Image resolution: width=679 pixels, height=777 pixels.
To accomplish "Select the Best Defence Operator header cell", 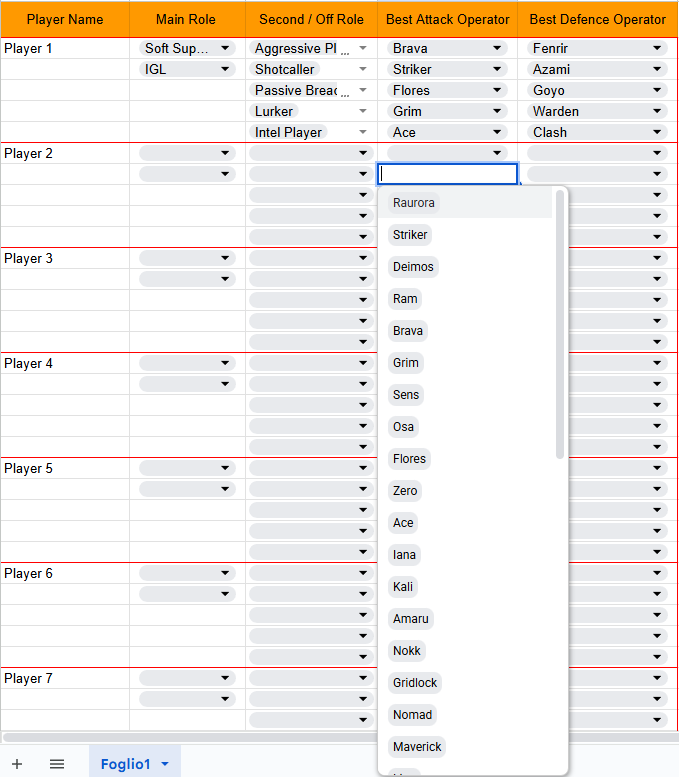I will click(x=597, y=19).
